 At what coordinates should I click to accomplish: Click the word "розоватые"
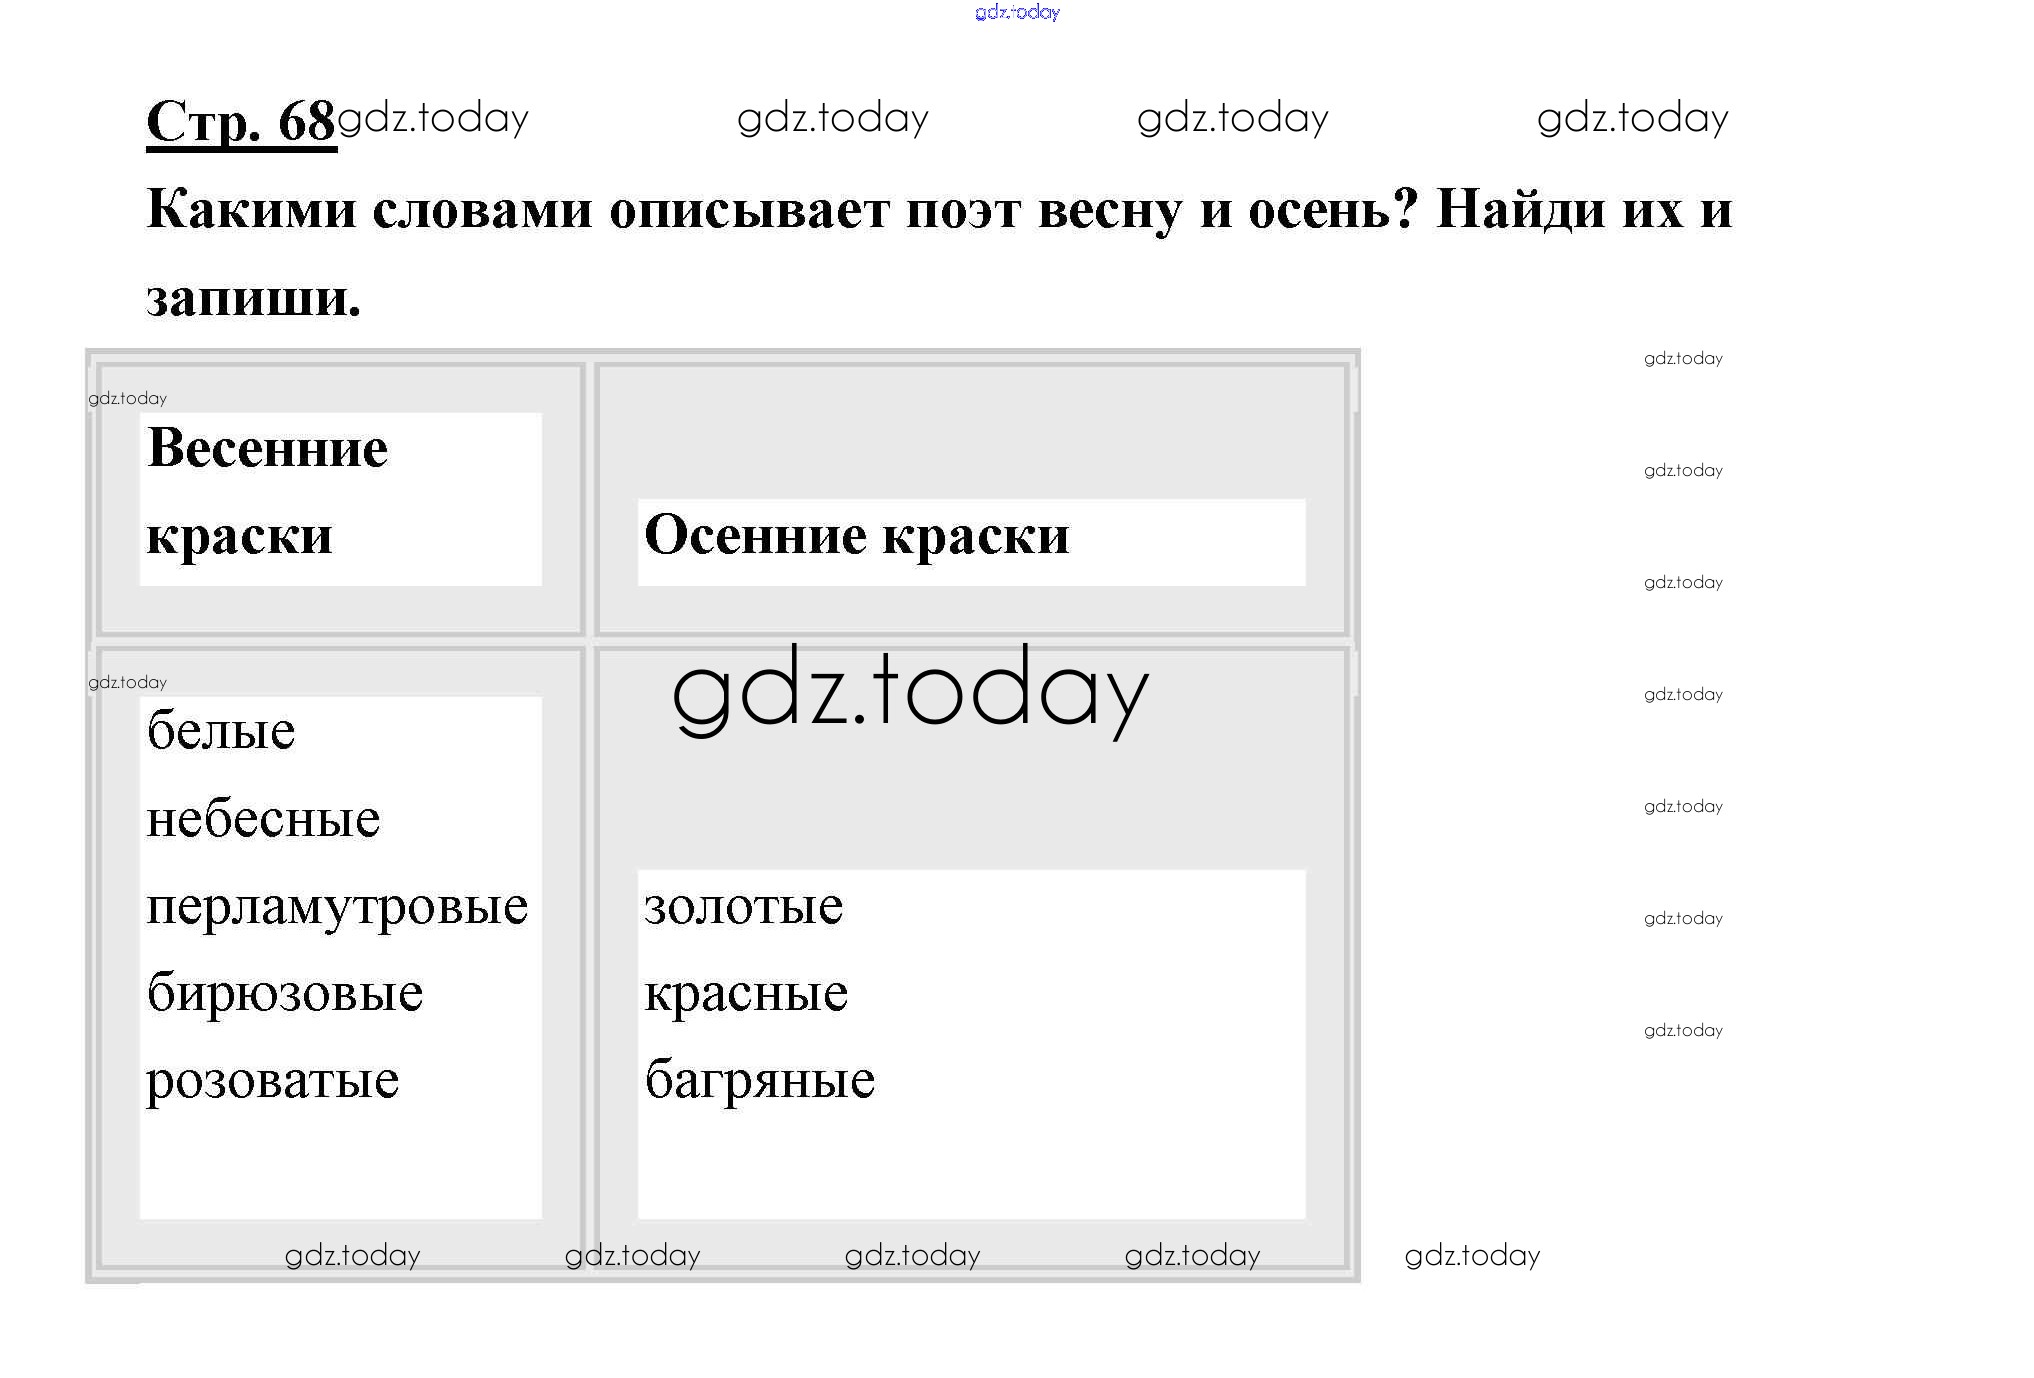tap(273, 1080)
